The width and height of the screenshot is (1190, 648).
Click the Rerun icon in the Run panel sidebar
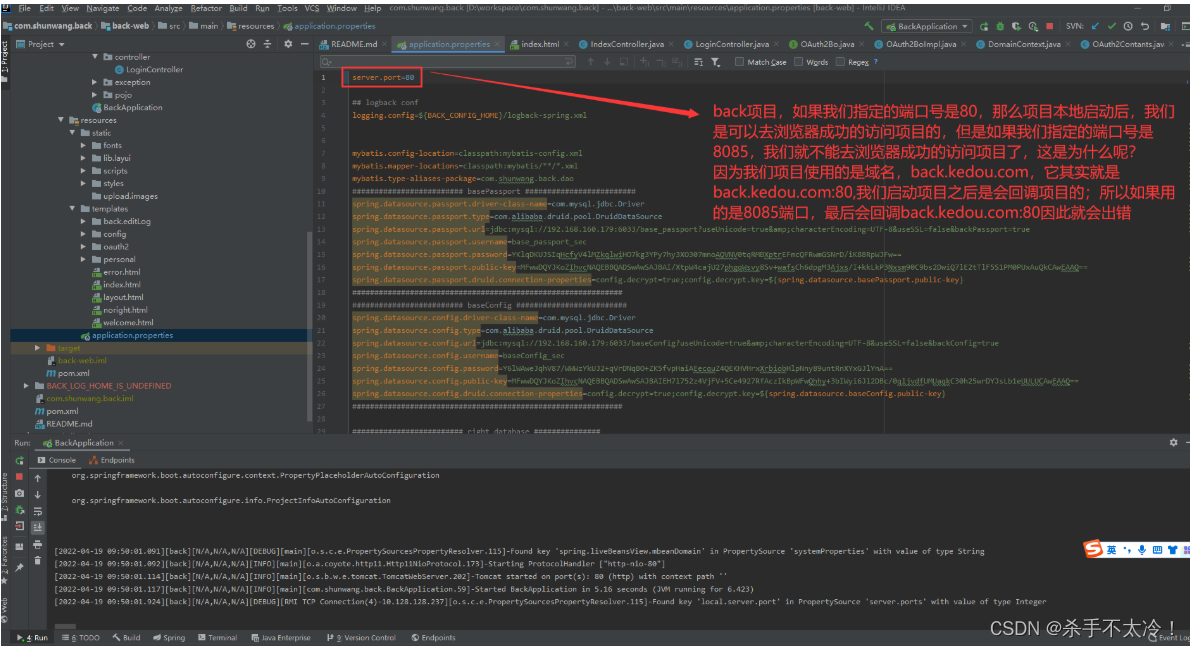(x=20, y=461)
